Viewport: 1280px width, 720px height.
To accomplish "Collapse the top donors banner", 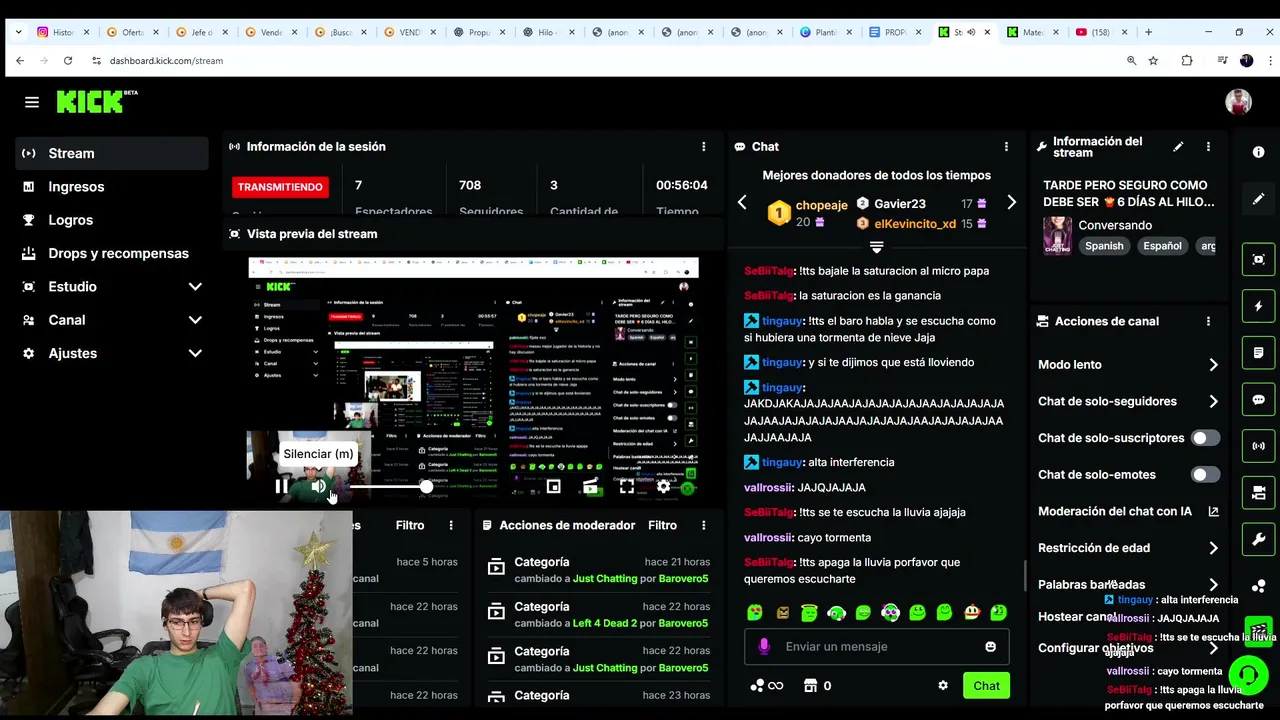I will [876, 246].
